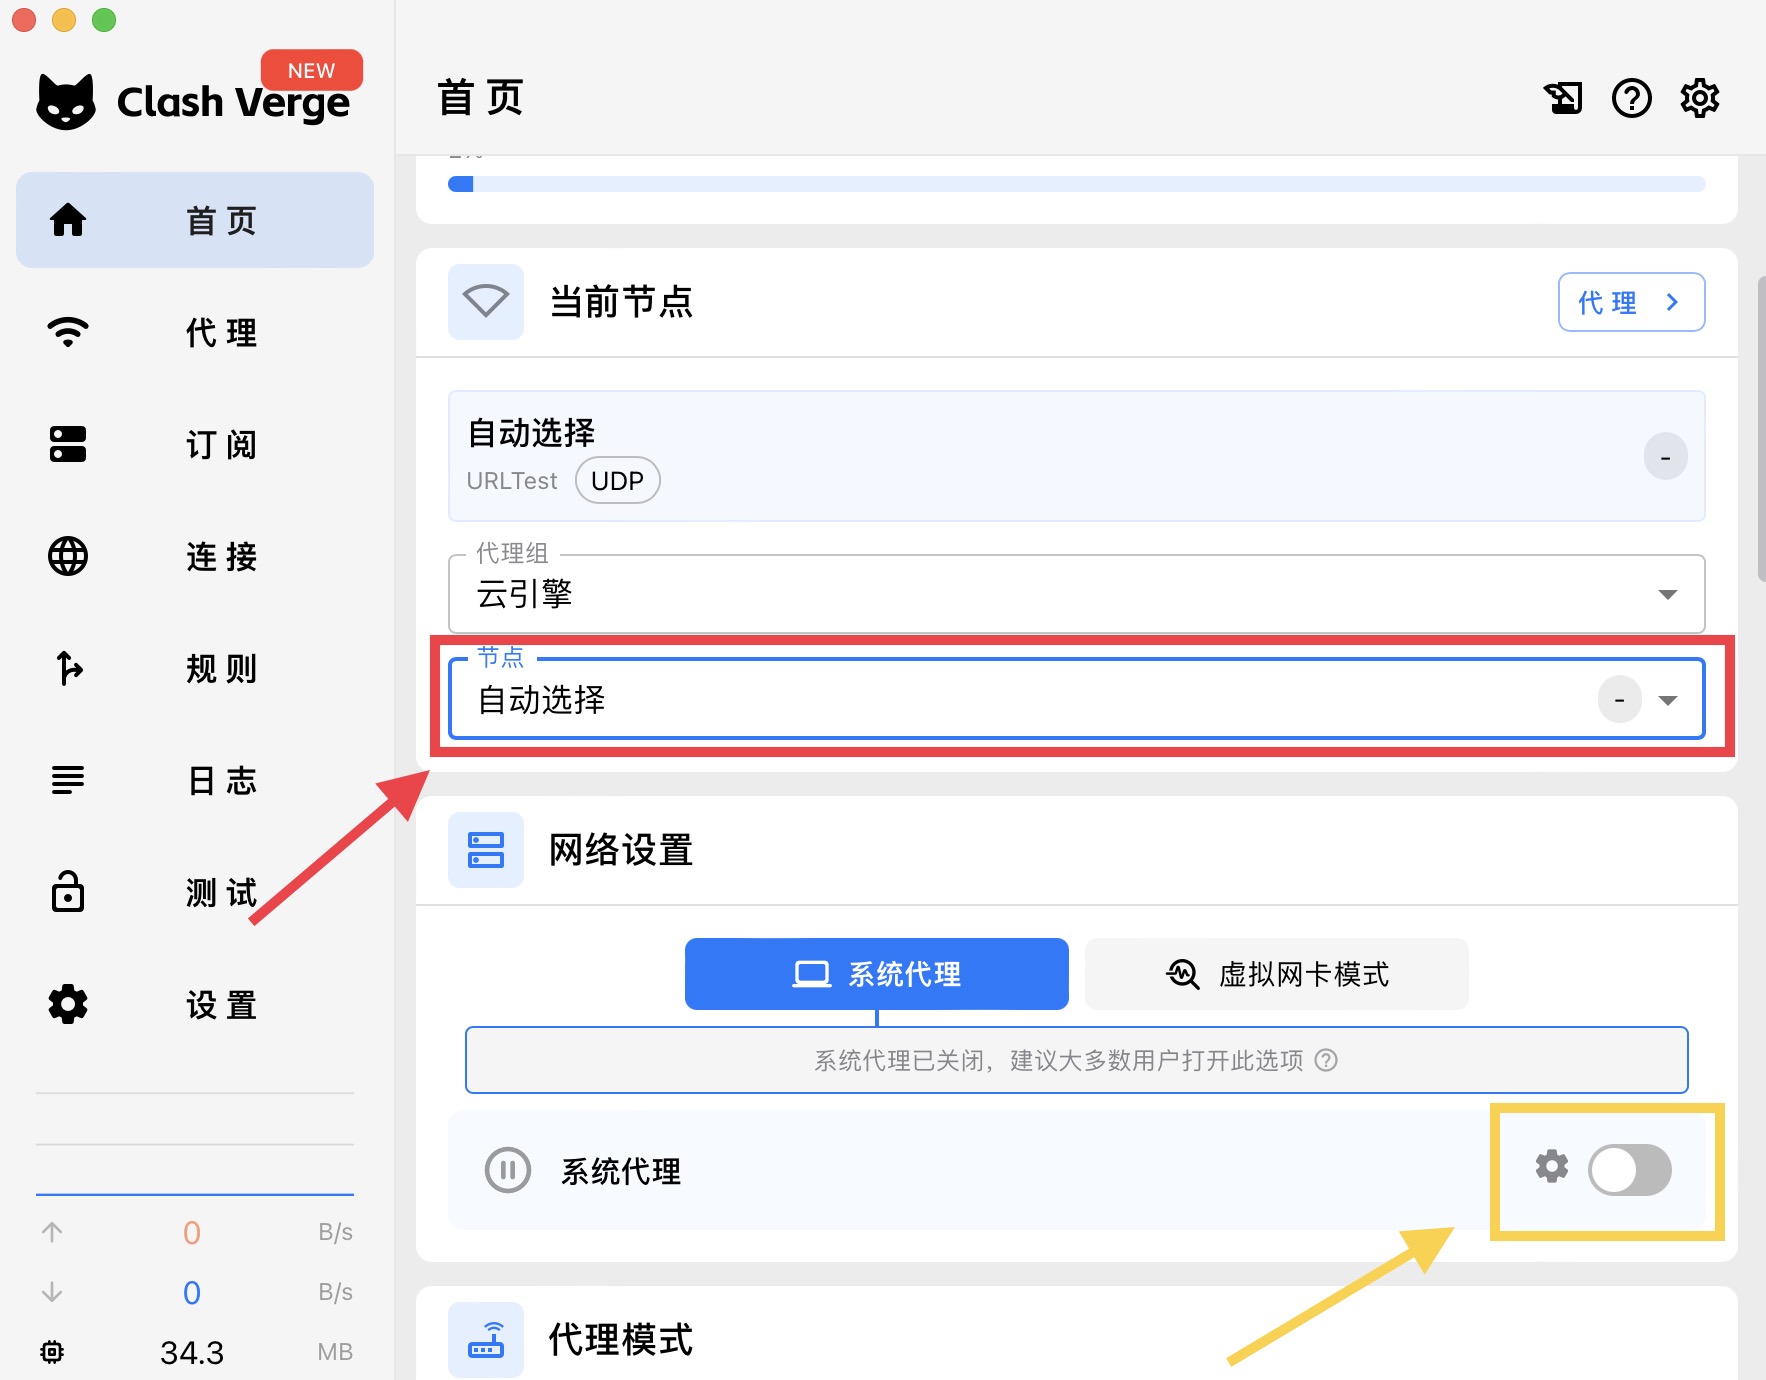Open settings gear in top header
Screen dimensions: 1766x1380
pos(1699,98)
